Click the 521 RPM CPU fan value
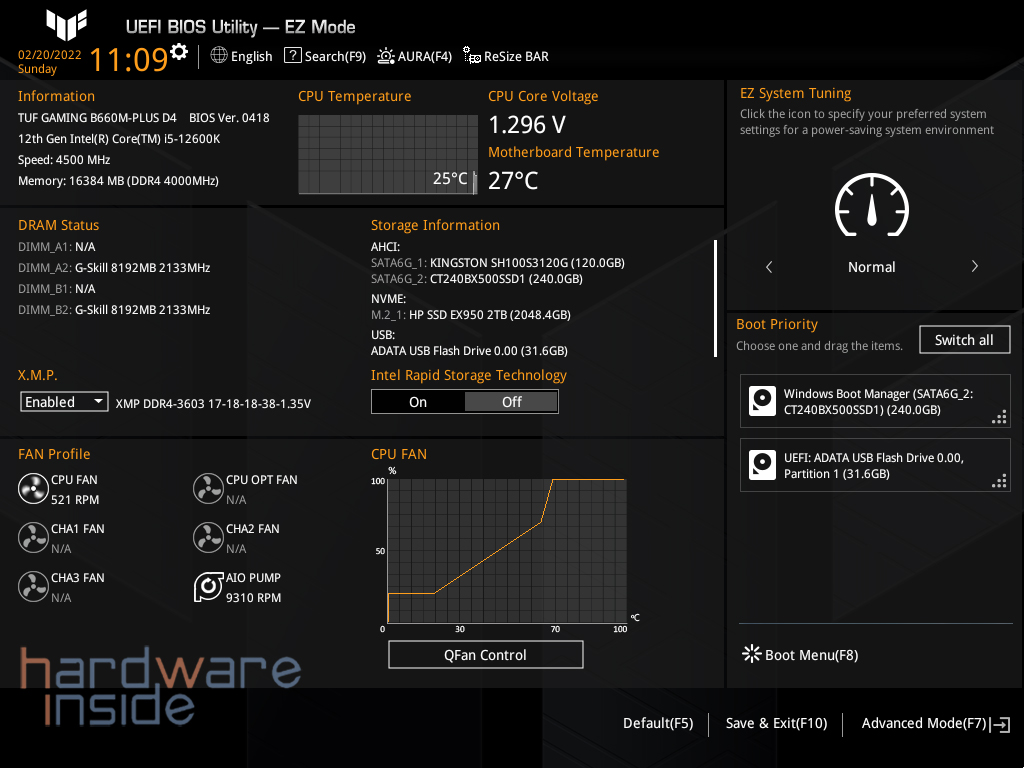The width and height of the screenshot is (1024, 768). pos(75,500)
